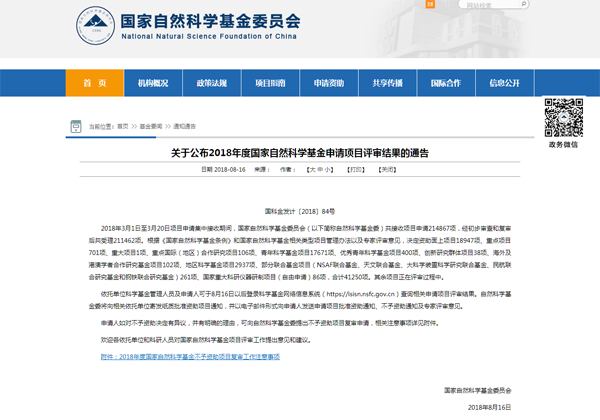This screenshot has height=420, width=600.
Task: Click 首页 in the breadcrumb
Action: click(122, 127)
